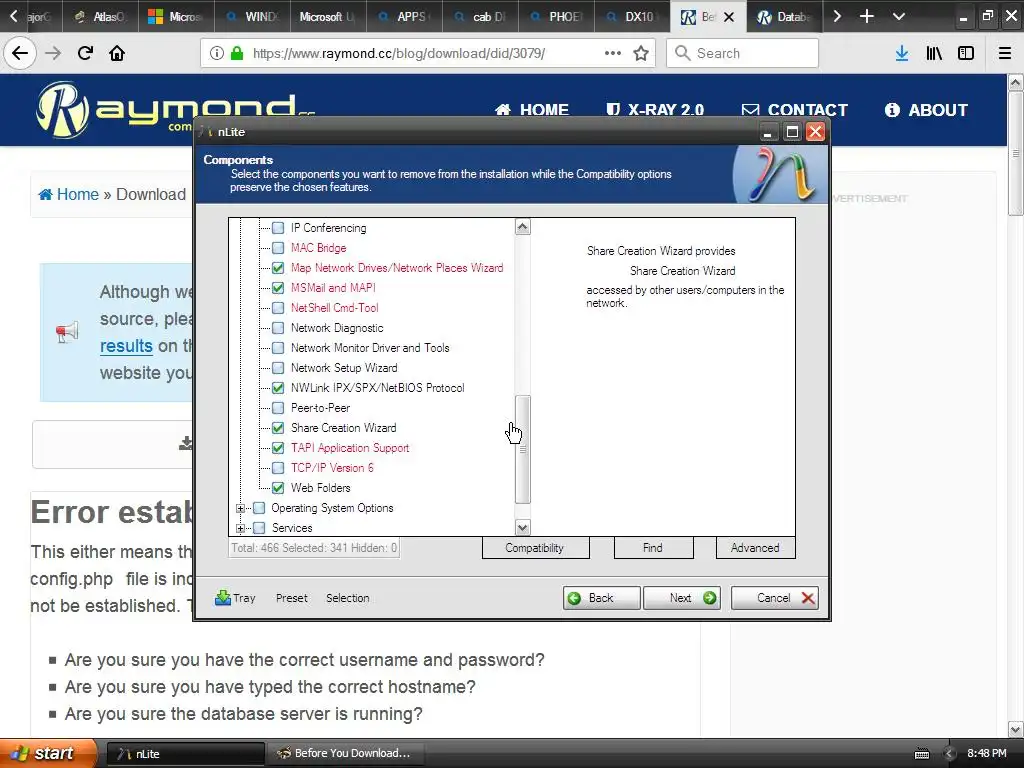Check the Operating System Options checkbox
The image size is (1024, 768).
pyautogui.click(x=259, y=508)
